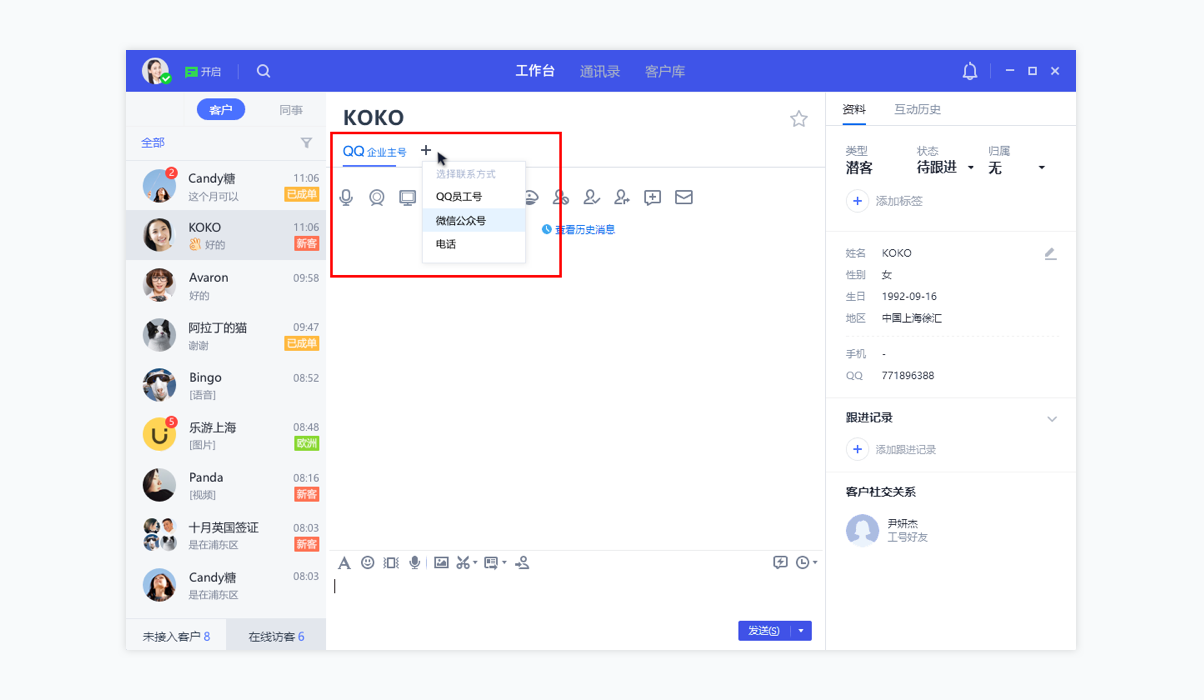Toggle the green 开启 status switch
Image resolution: width=1204 pixels, height=700 pixels.
203,72
